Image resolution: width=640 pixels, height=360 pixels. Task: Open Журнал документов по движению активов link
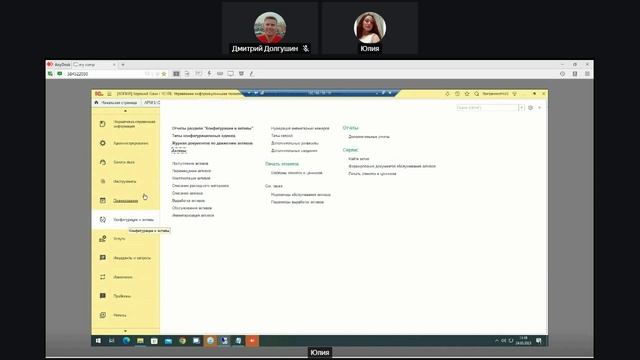pyautogui.click(x=212, y=143)
